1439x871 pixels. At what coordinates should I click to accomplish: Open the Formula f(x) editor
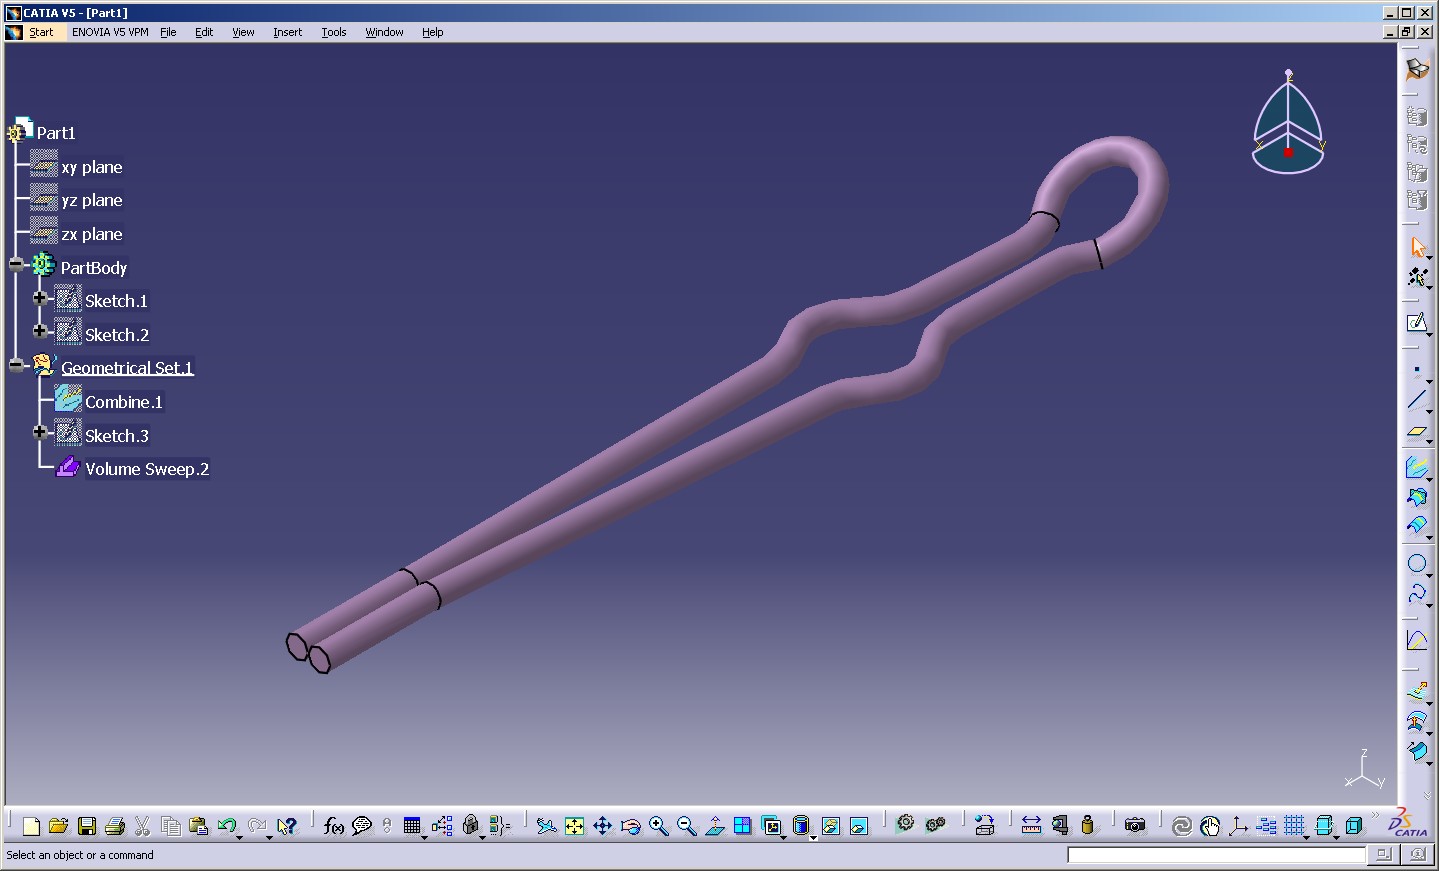point(334,826)
